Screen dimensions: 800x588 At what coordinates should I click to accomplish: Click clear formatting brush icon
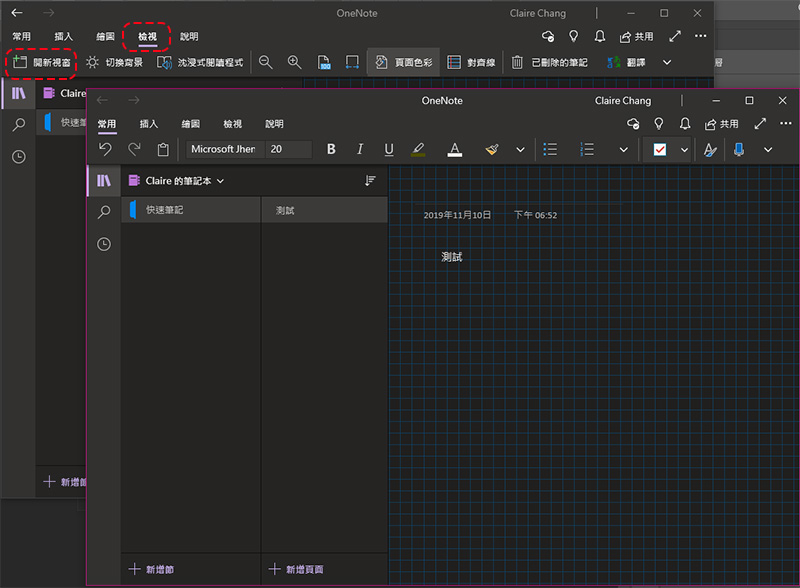[x=492, y=149]
